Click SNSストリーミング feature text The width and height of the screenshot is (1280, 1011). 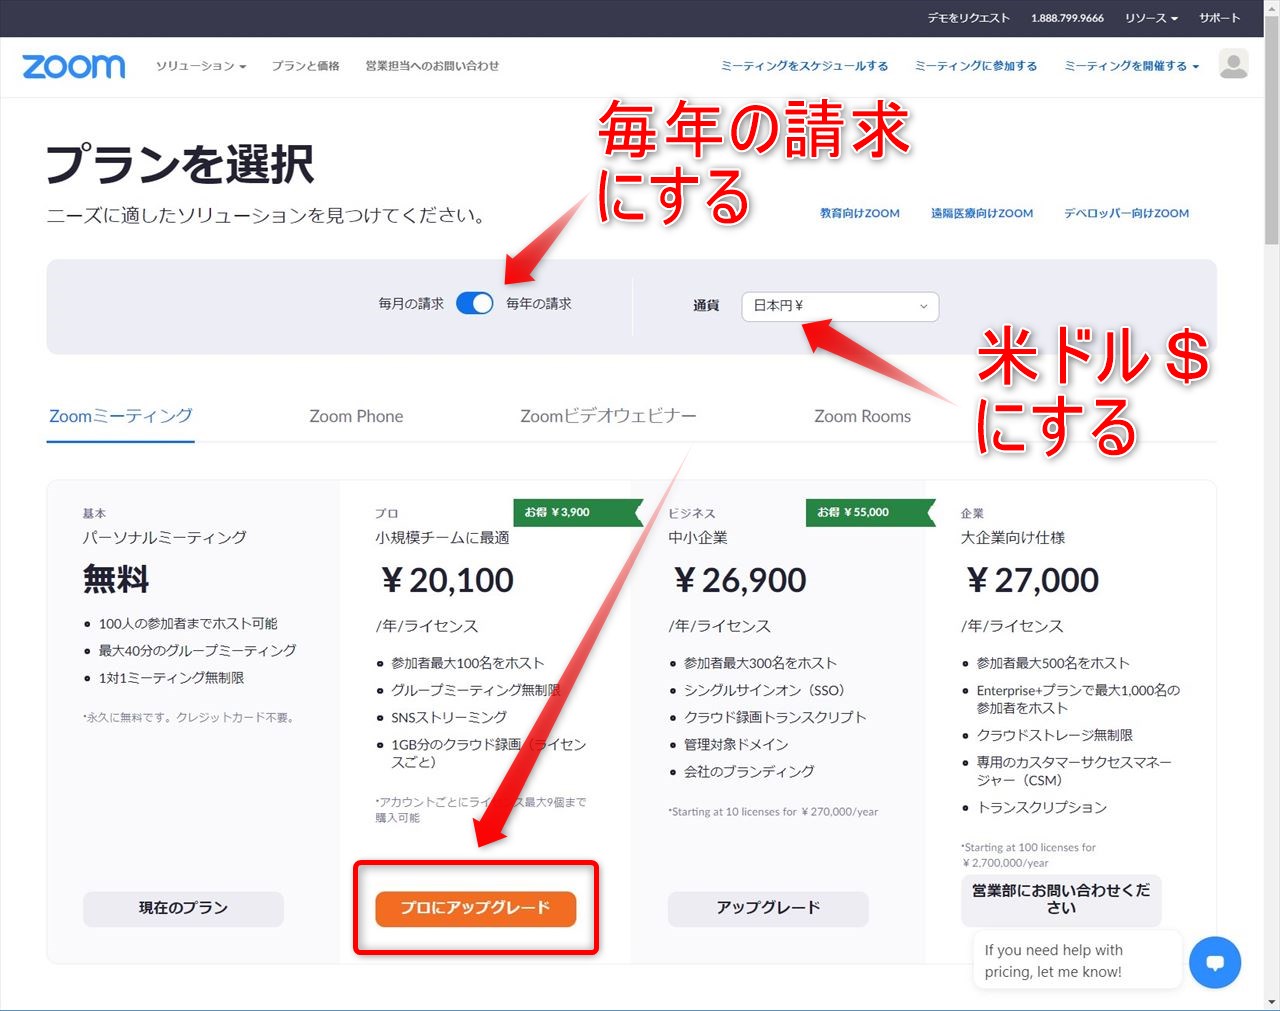[x=449, y=717]
